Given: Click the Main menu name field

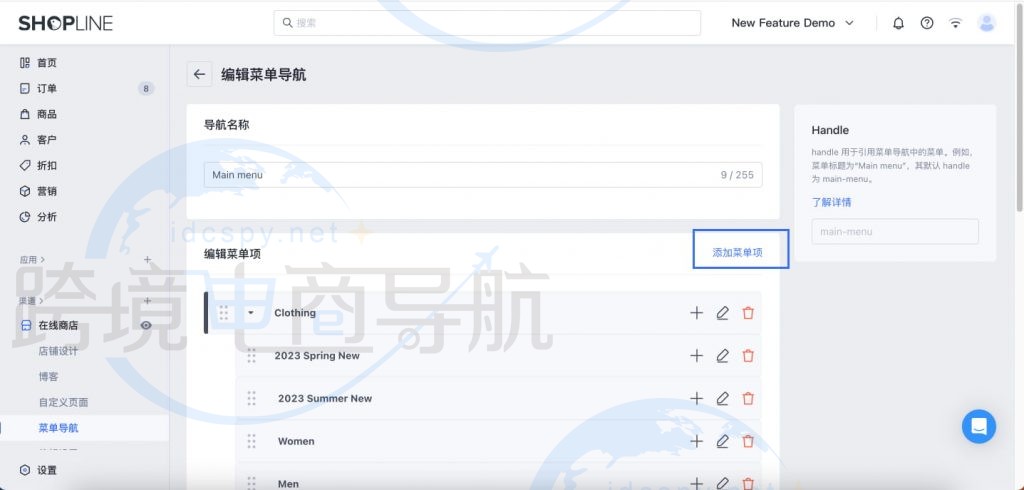Looking at the screenshot, I should coord(483,175).
